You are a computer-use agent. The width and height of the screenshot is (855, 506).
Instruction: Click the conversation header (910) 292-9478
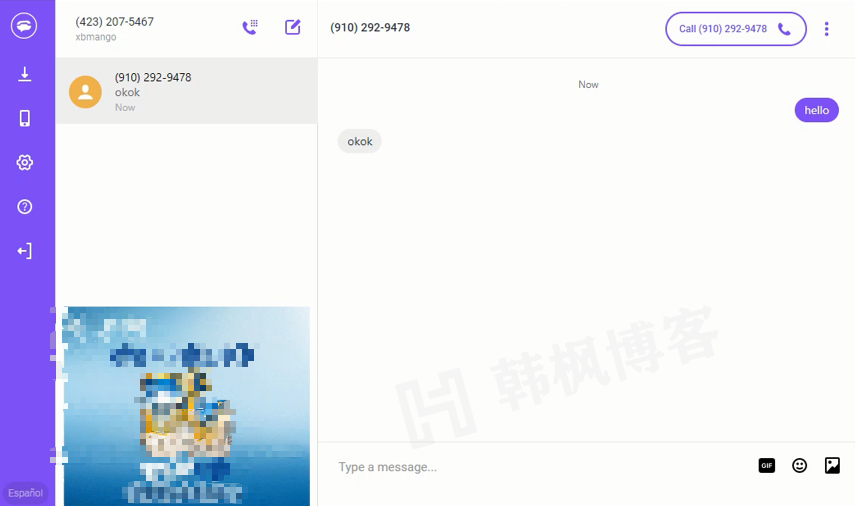click(370, 27)
